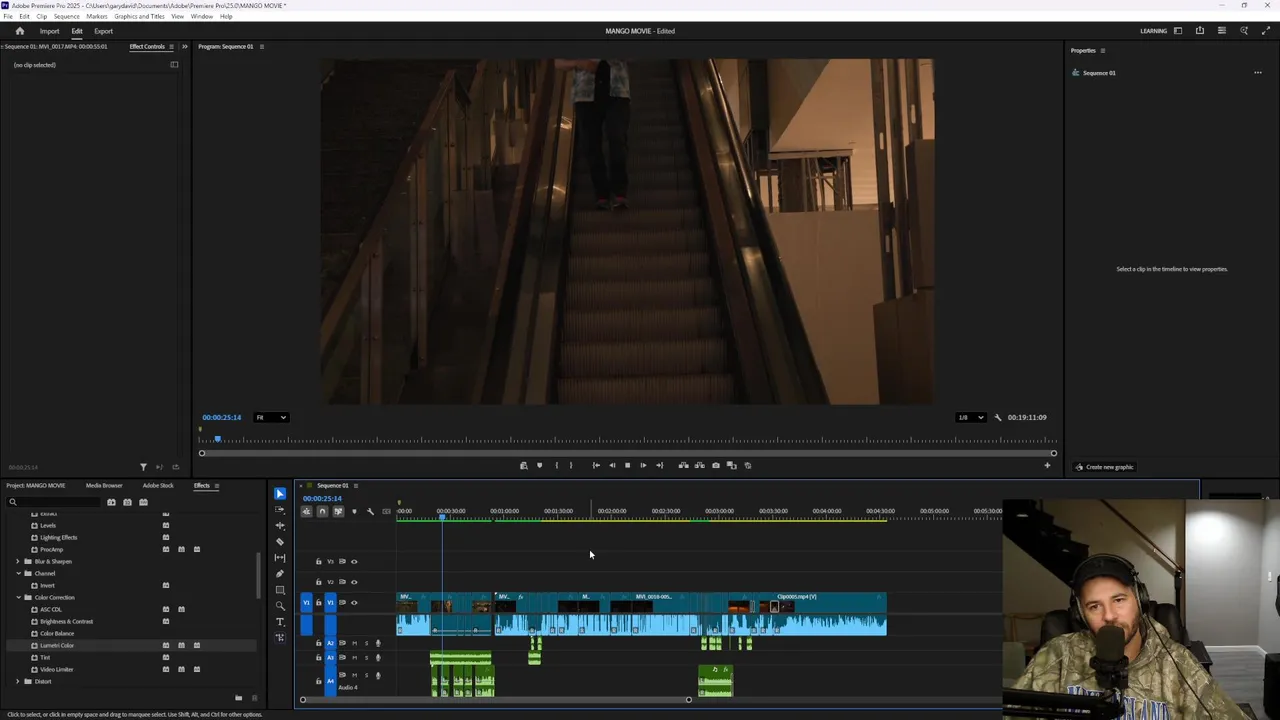Select the Track Select Forward tool

pyautogui.click(x=280, y=510)
